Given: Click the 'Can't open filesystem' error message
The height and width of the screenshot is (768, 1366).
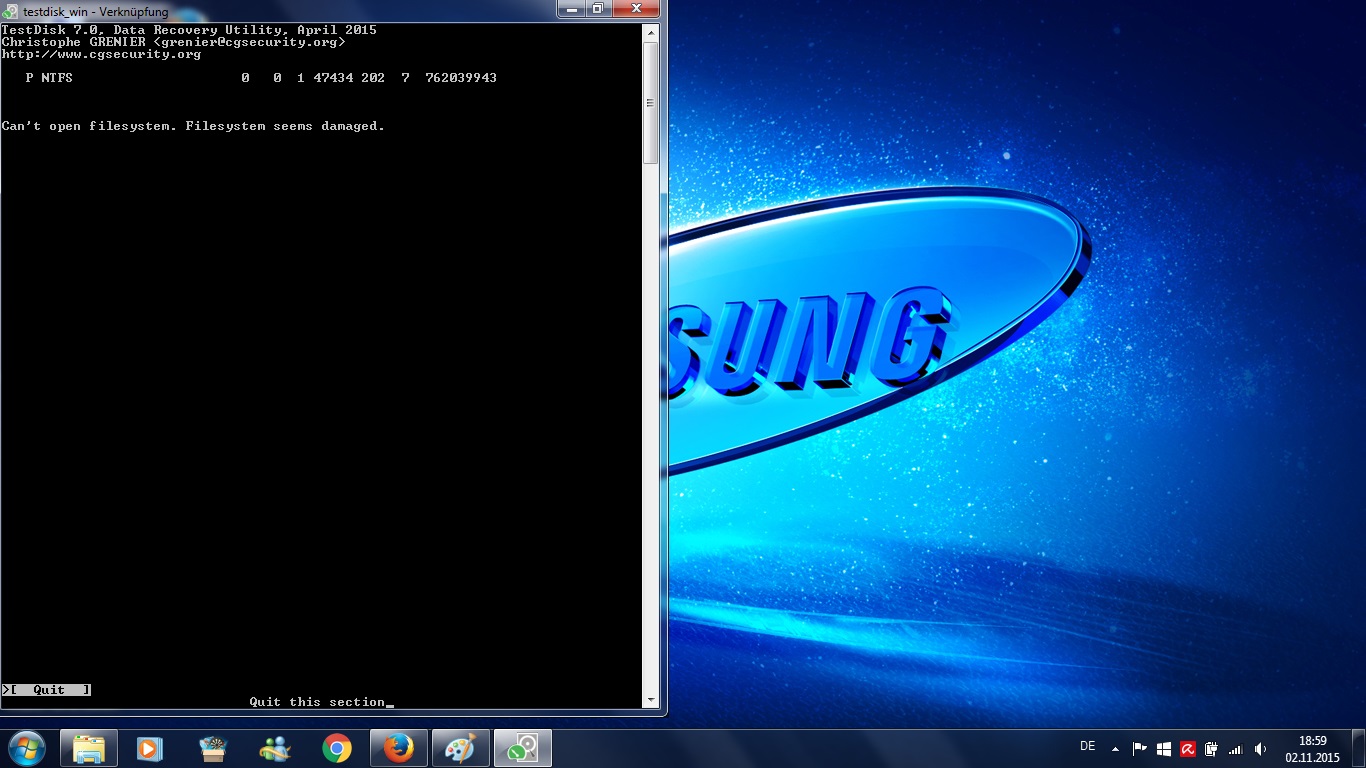Looking at the screenshot, I should click(x=193, y=126).
